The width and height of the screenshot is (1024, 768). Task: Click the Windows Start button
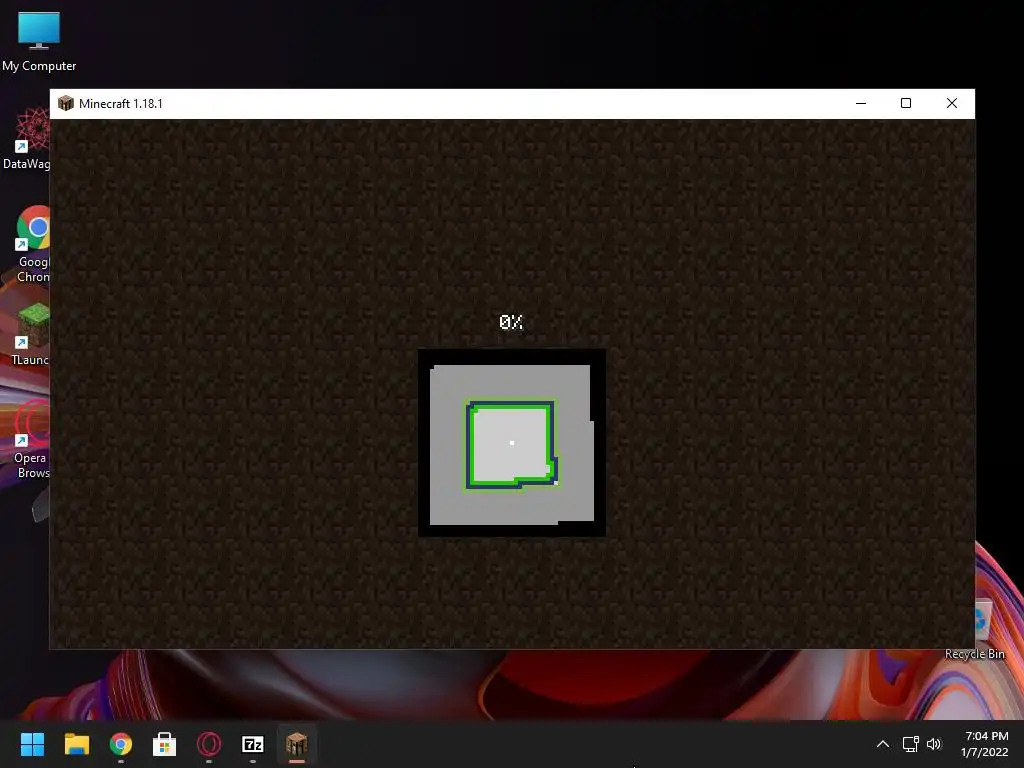pos(32,744)
